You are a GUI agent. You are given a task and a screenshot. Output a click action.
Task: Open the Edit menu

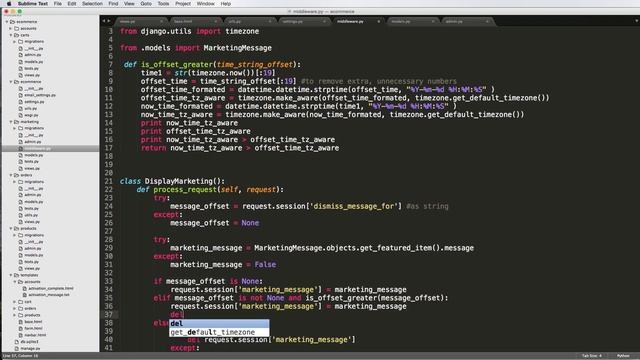click(72, 4)
